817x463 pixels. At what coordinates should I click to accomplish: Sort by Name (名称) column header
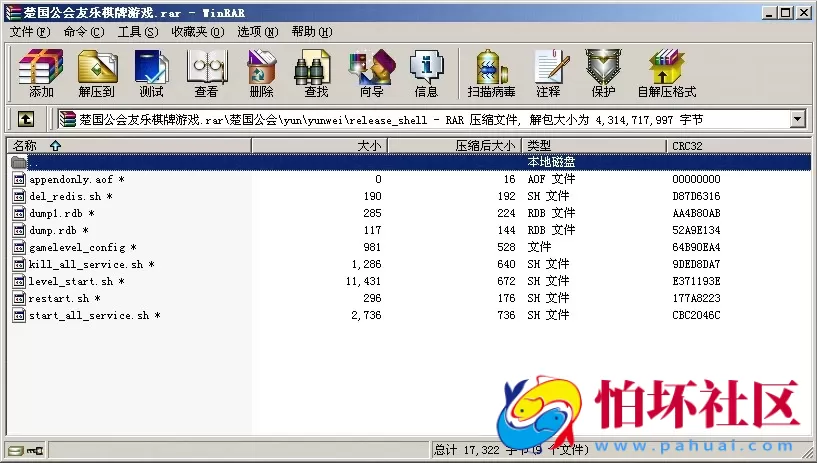[129, 146]
